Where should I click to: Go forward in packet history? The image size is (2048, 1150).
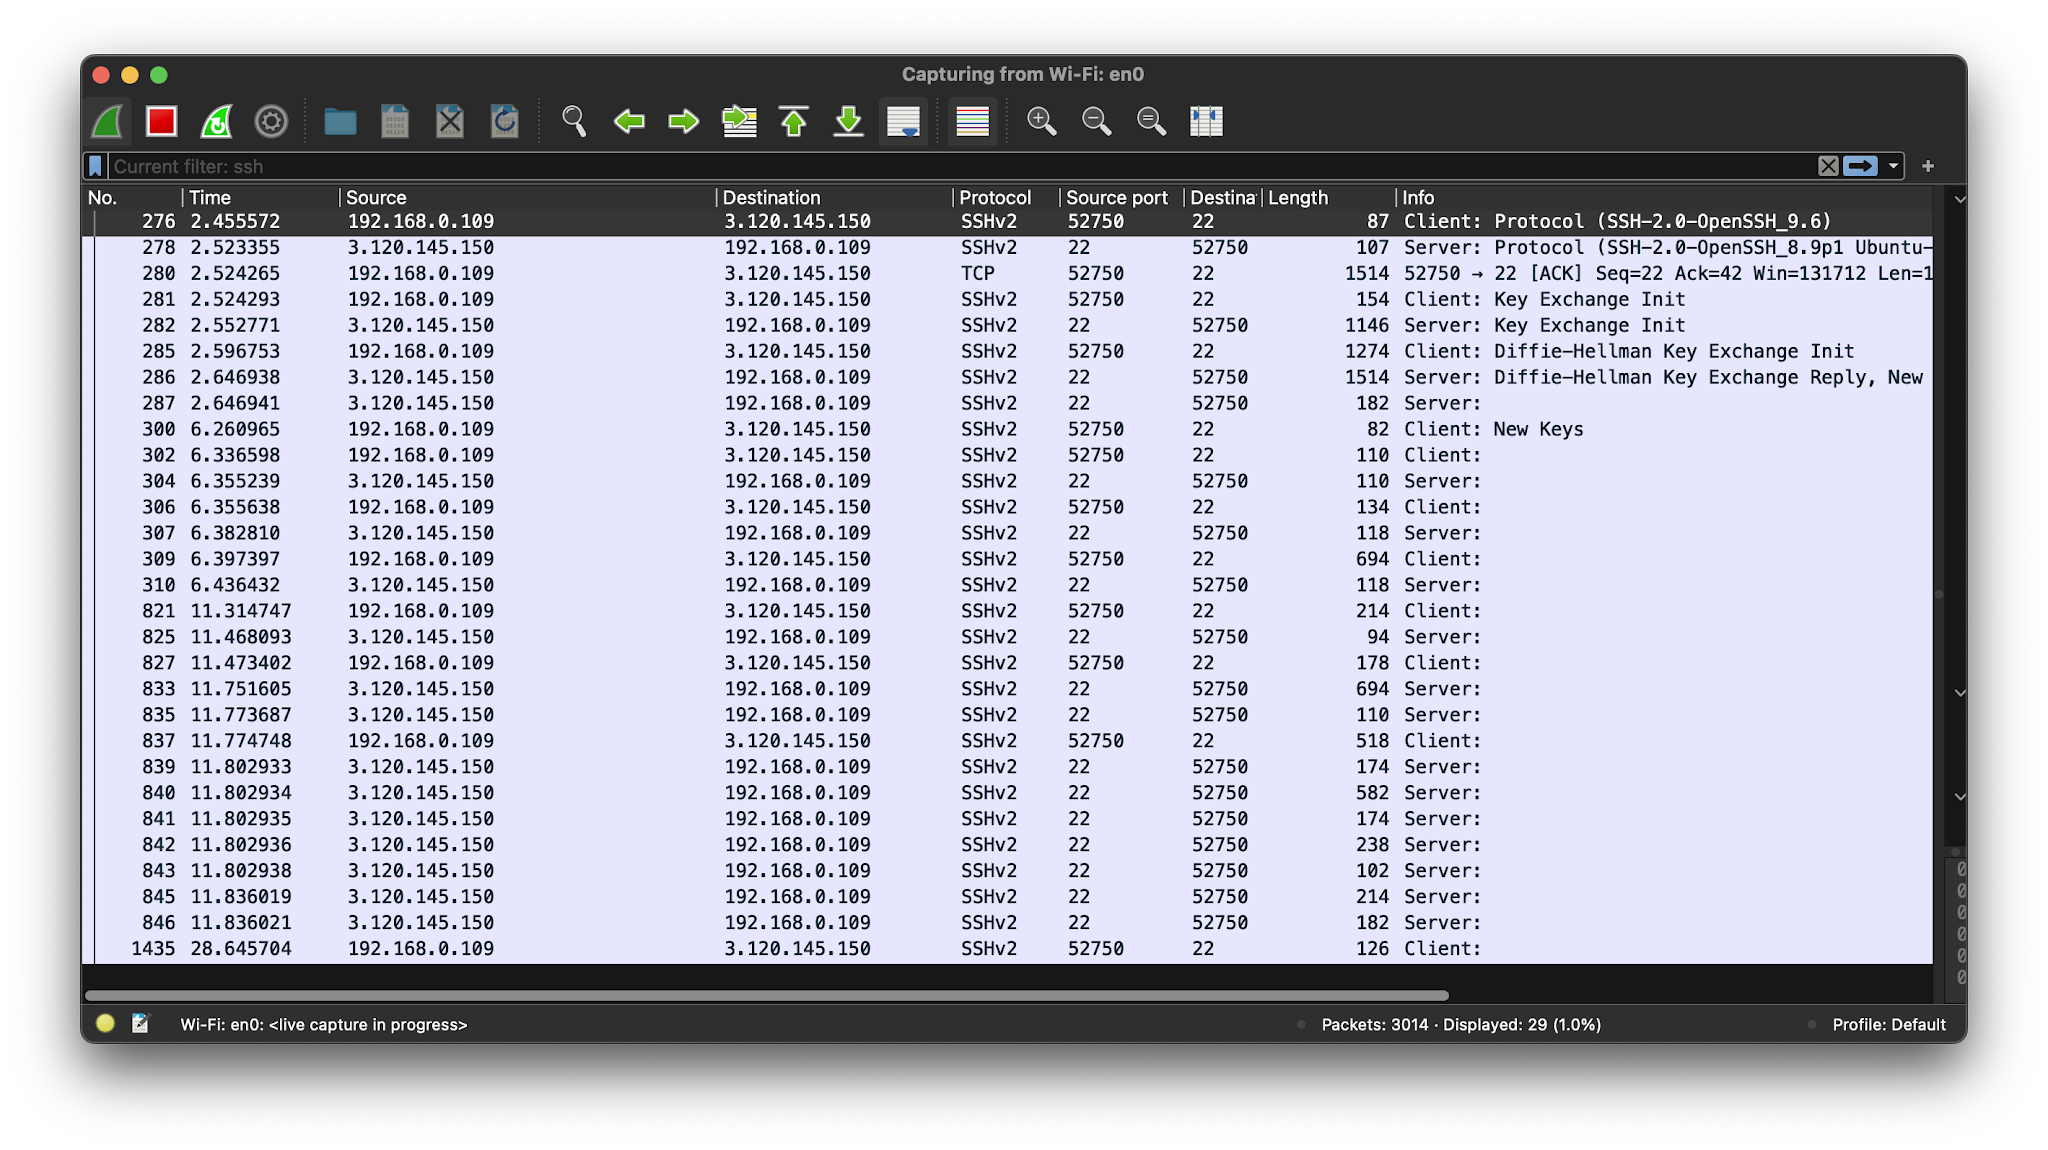684,122
